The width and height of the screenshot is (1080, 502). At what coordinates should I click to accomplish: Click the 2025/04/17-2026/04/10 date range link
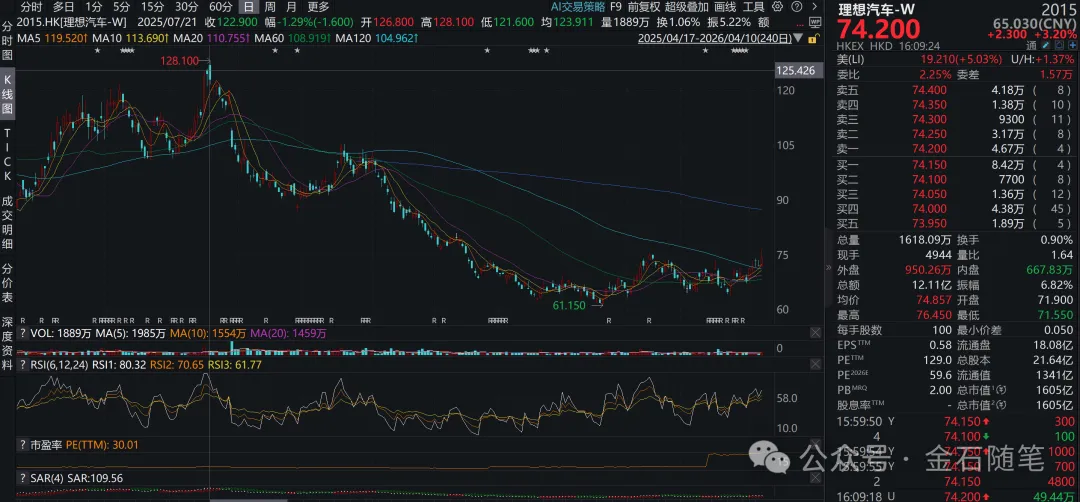click(715, 38)
